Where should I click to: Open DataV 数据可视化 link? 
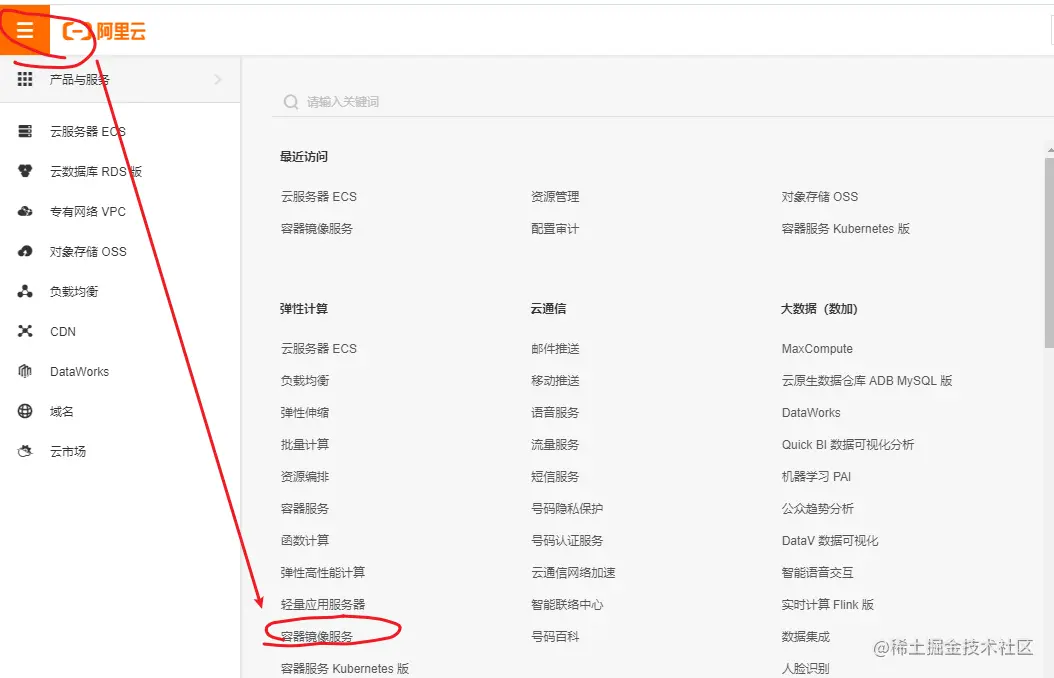click(x=829, y=540)
